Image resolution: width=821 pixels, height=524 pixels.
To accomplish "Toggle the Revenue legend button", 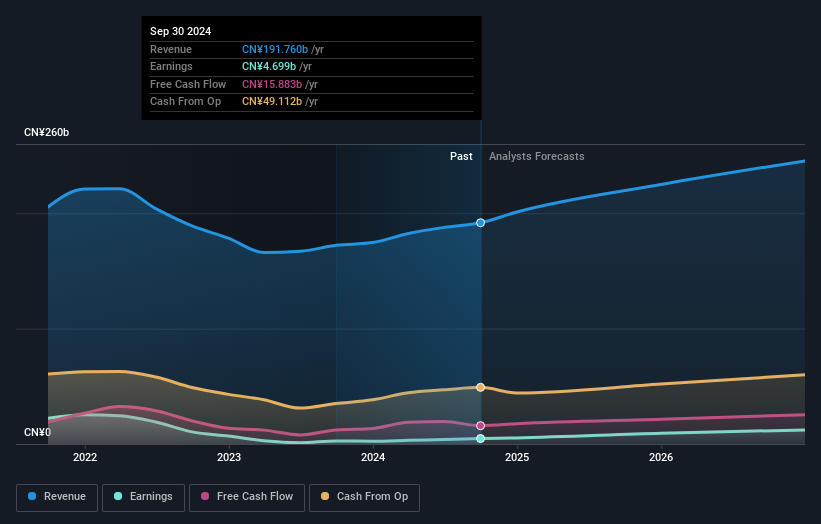I will [57, 497].
